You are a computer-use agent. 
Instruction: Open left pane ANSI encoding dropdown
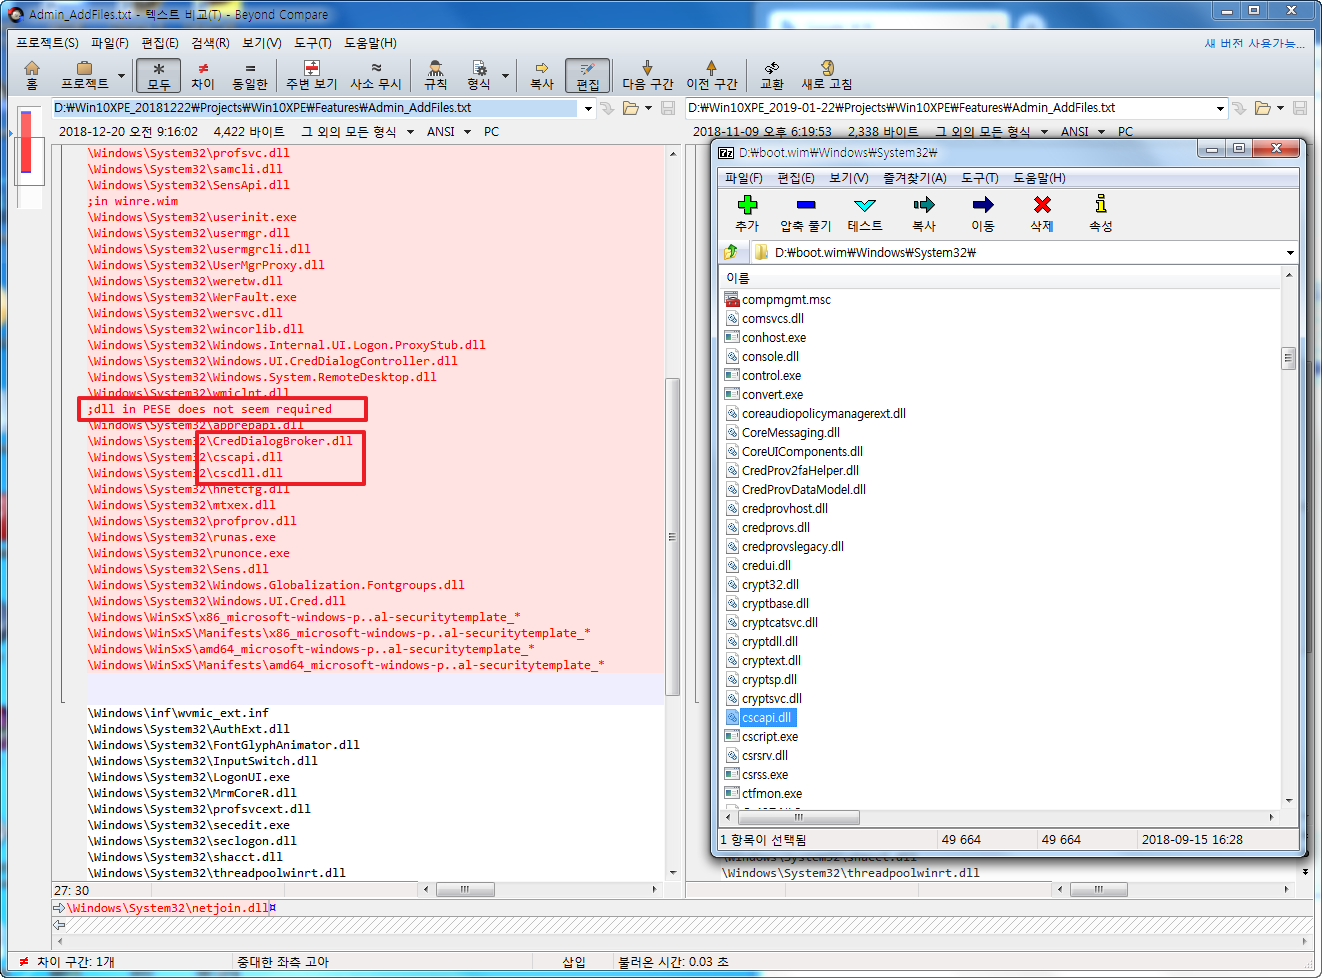448,132
